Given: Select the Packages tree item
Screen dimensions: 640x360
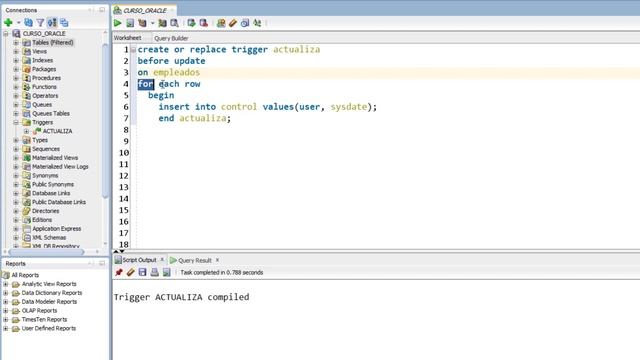Looking at the screenshot, I should (44, 69).
